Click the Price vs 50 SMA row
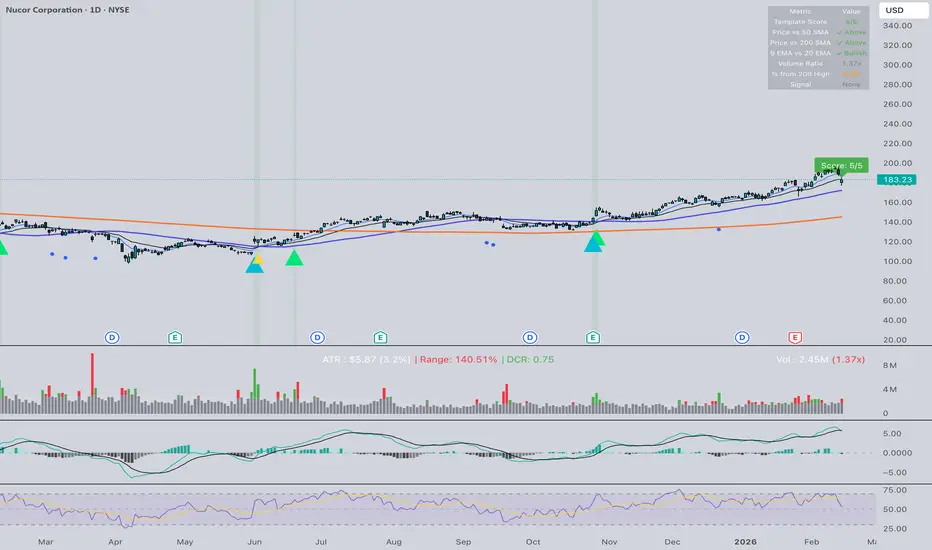The image size is (932, 550). coord(818,32)
